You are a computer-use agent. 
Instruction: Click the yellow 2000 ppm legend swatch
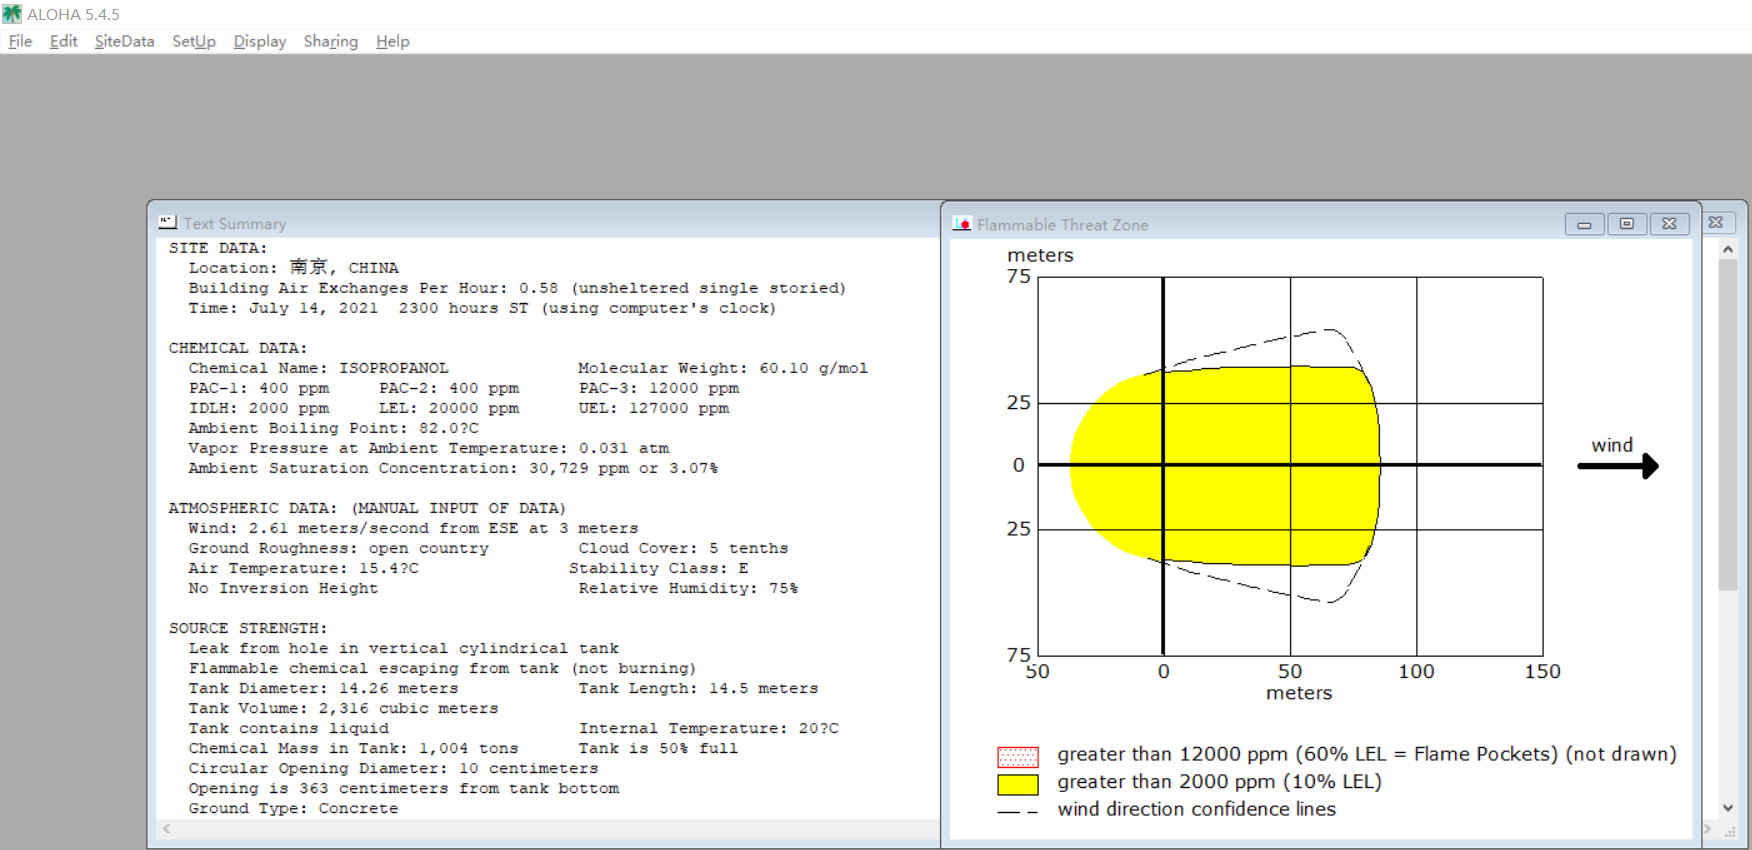(1018, 784)
